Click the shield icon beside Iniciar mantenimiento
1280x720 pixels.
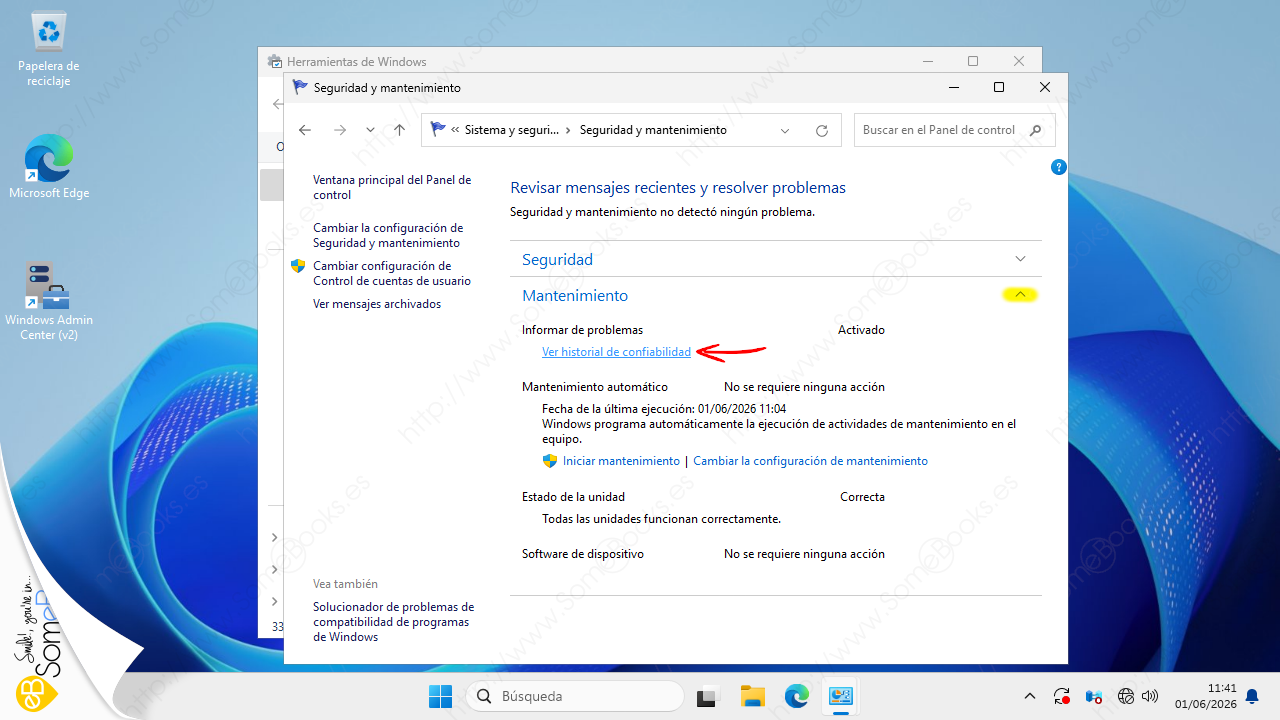549,461
